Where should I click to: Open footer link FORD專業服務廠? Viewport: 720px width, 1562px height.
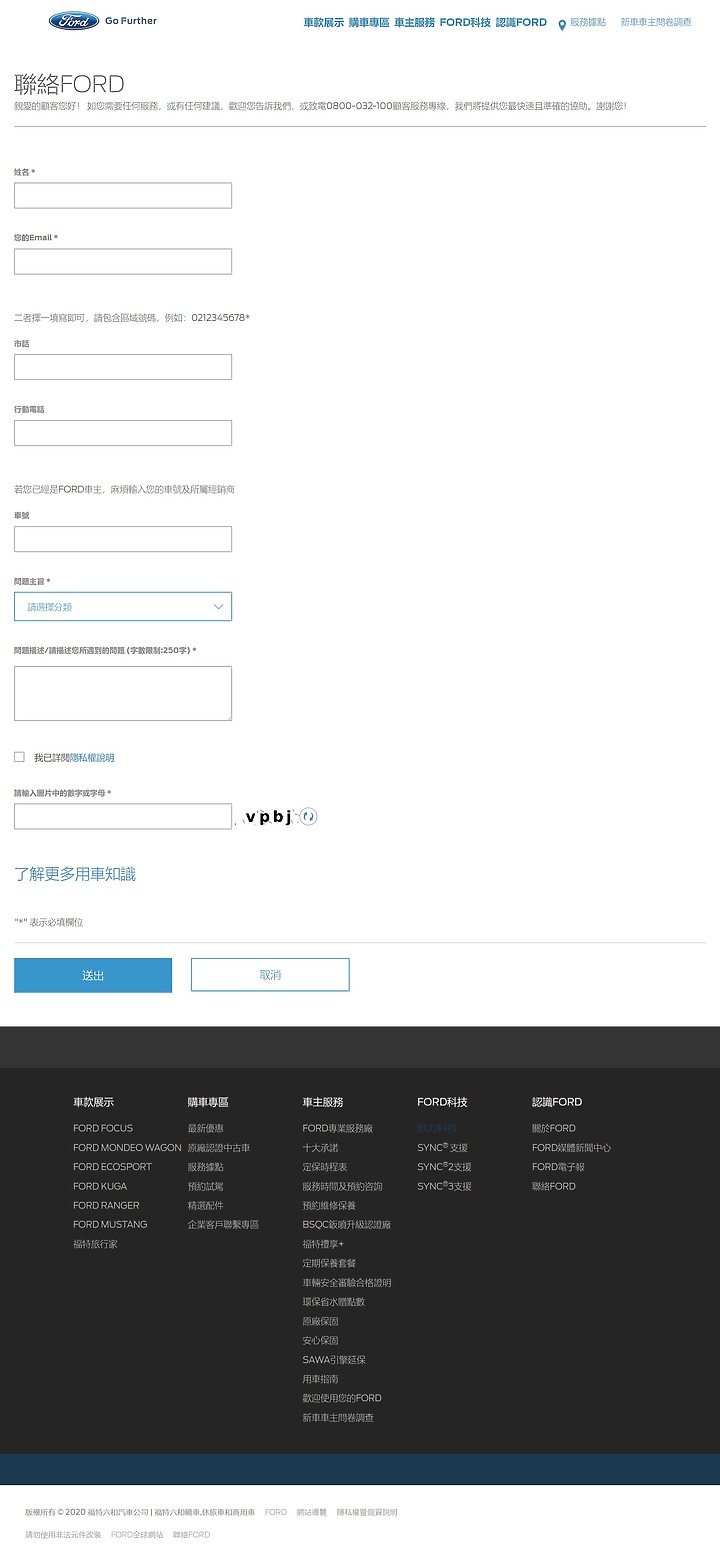pos(338,1128)
